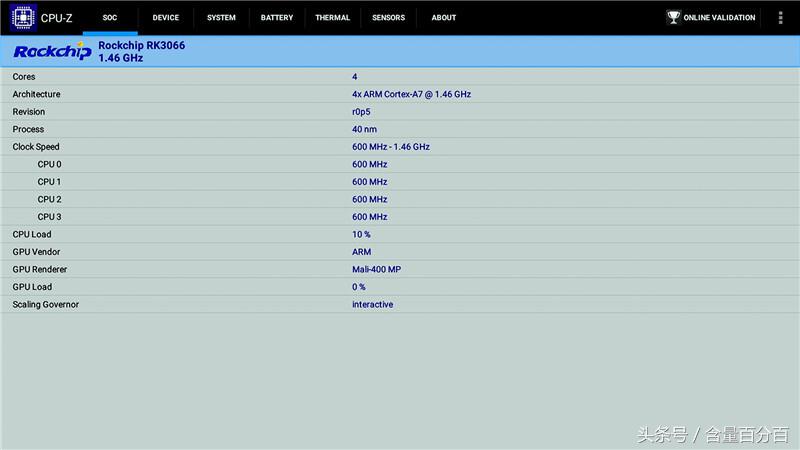Select the CPU 0 row label
The image size is (800, 450).
point(49,164)
